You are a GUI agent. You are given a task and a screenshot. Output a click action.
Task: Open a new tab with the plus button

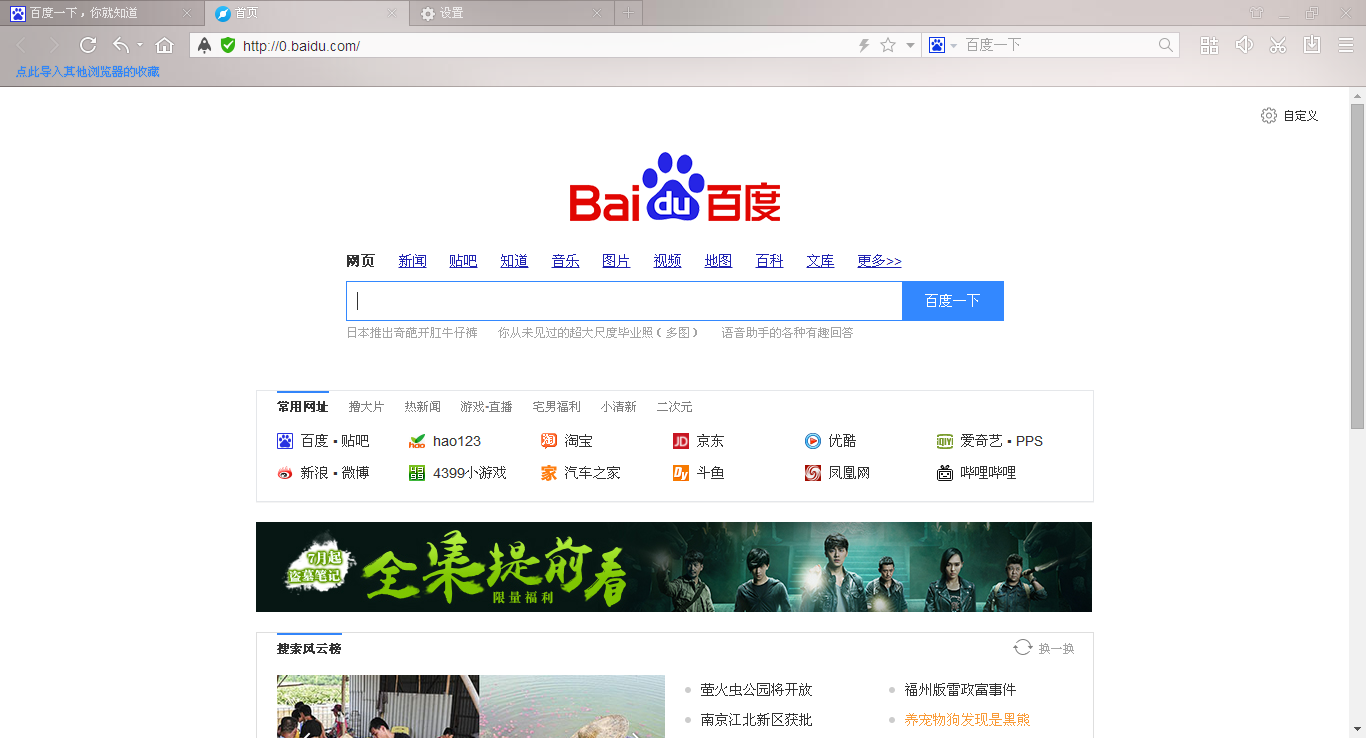pyautogui.click(x=628, y=13)
